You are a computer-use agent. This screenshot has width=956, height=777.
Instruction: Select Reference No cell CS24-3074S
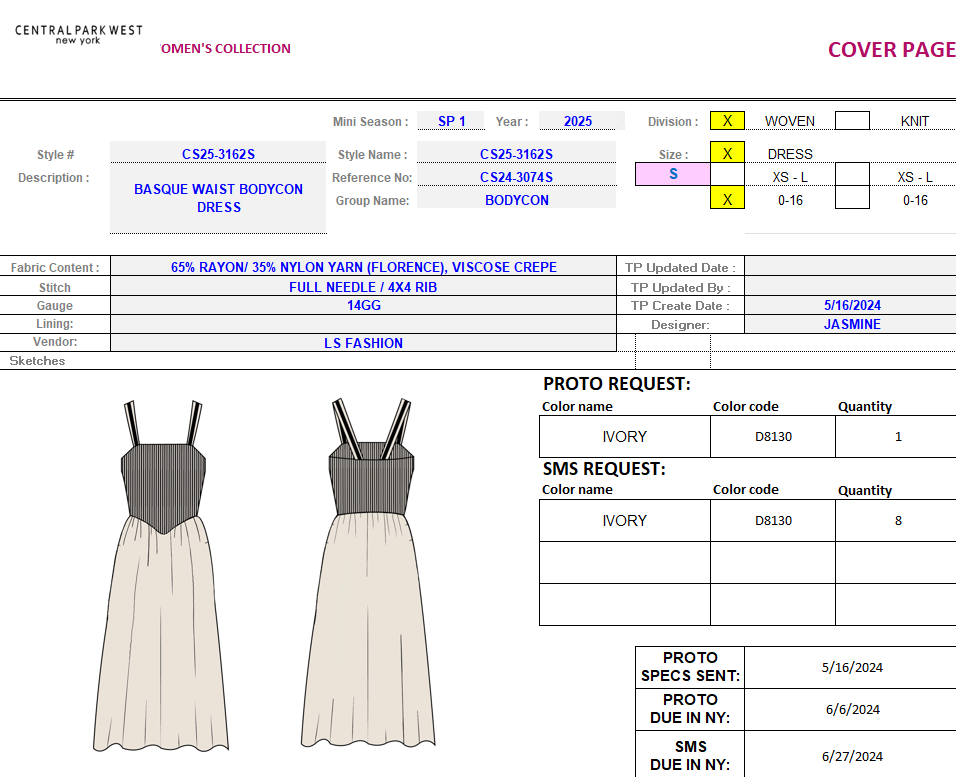516,176
